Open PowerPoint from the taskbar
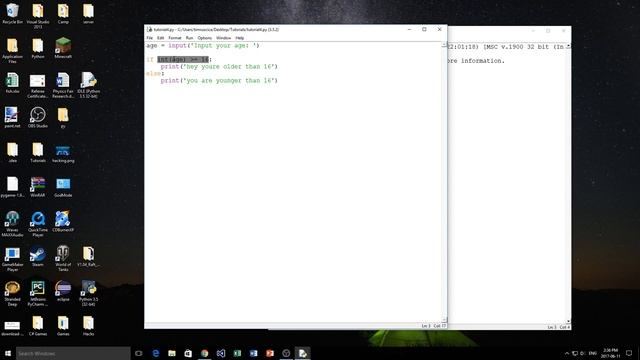 tap(270, 353)
